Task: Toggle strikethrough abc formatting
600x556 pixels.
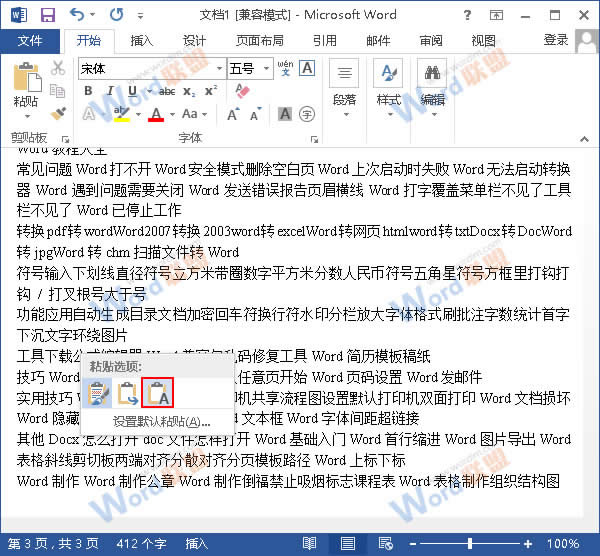Action: coord(167,91)
